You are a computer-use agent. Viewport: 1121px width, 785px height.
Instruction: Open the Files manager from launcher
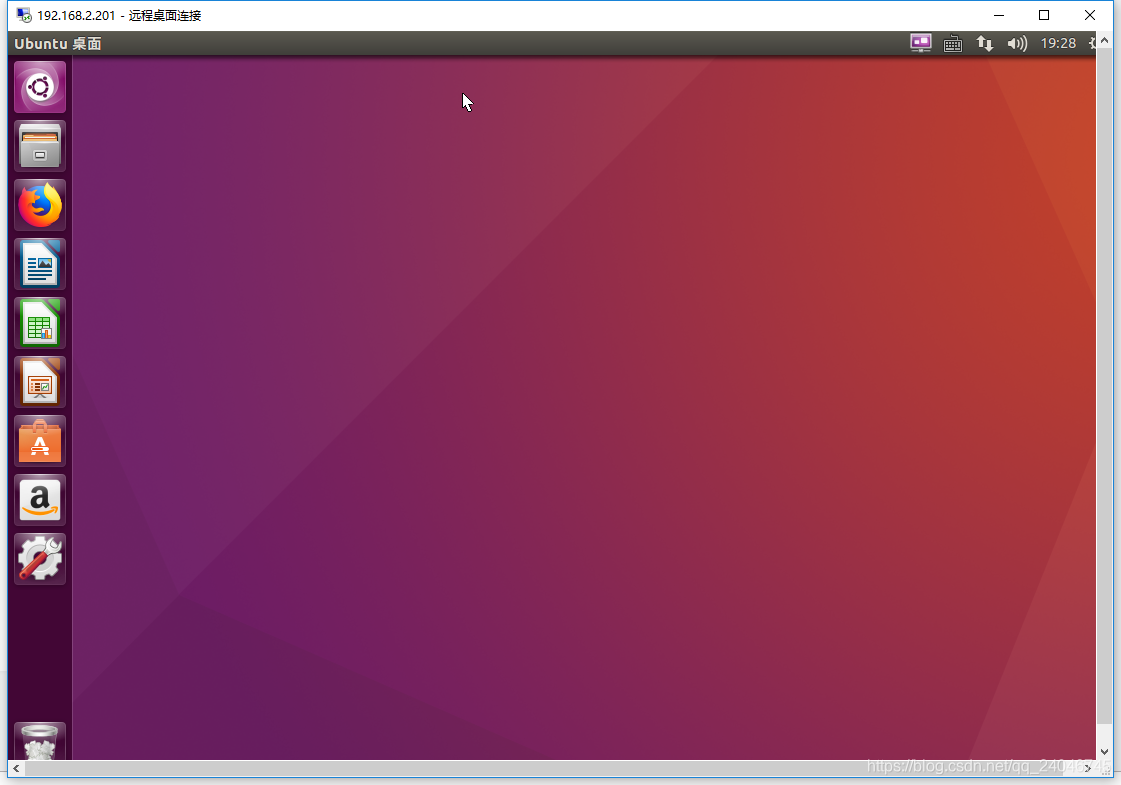[40, 146]
